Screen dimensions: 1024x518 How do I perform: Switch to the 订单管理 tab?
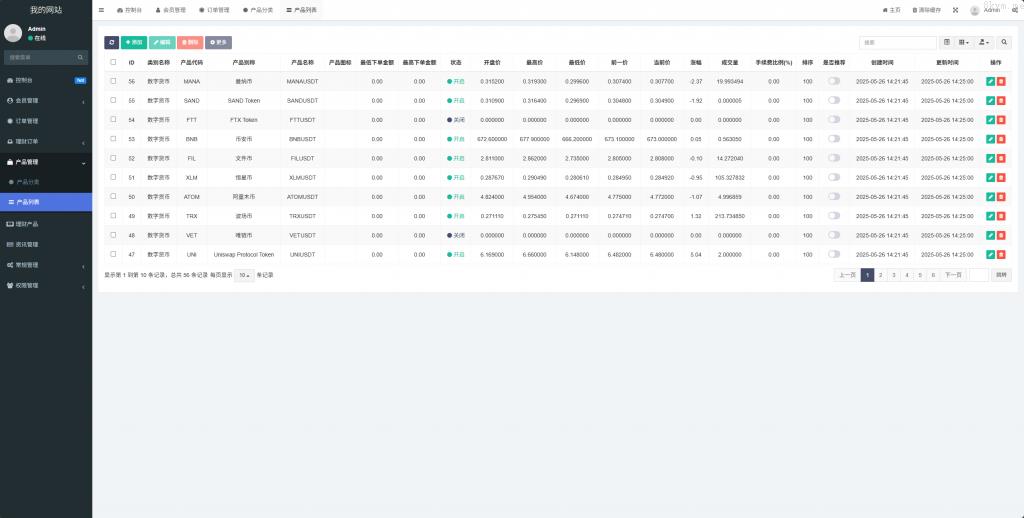(x=221, y=9)
